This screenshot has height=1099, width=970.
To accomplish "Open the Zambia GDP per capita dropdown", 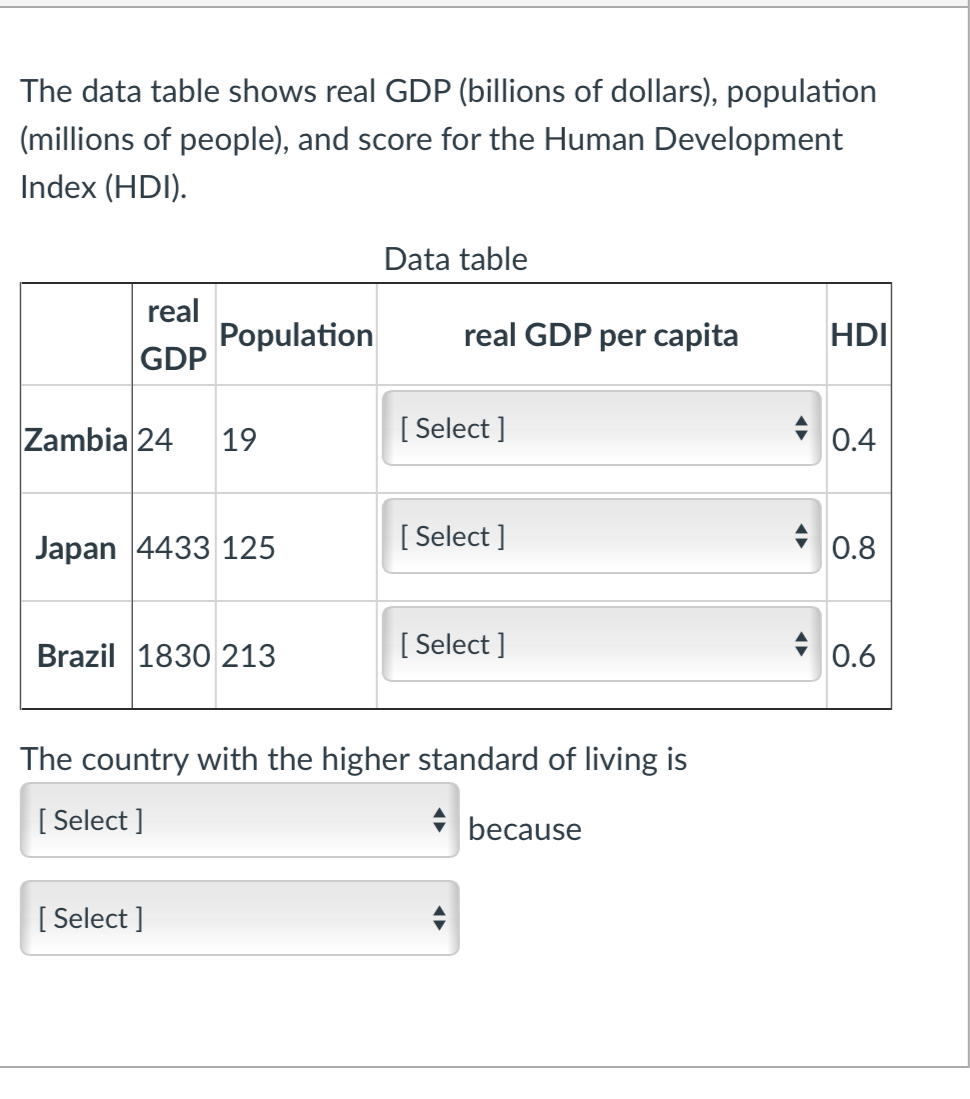I will pos(600,429).
